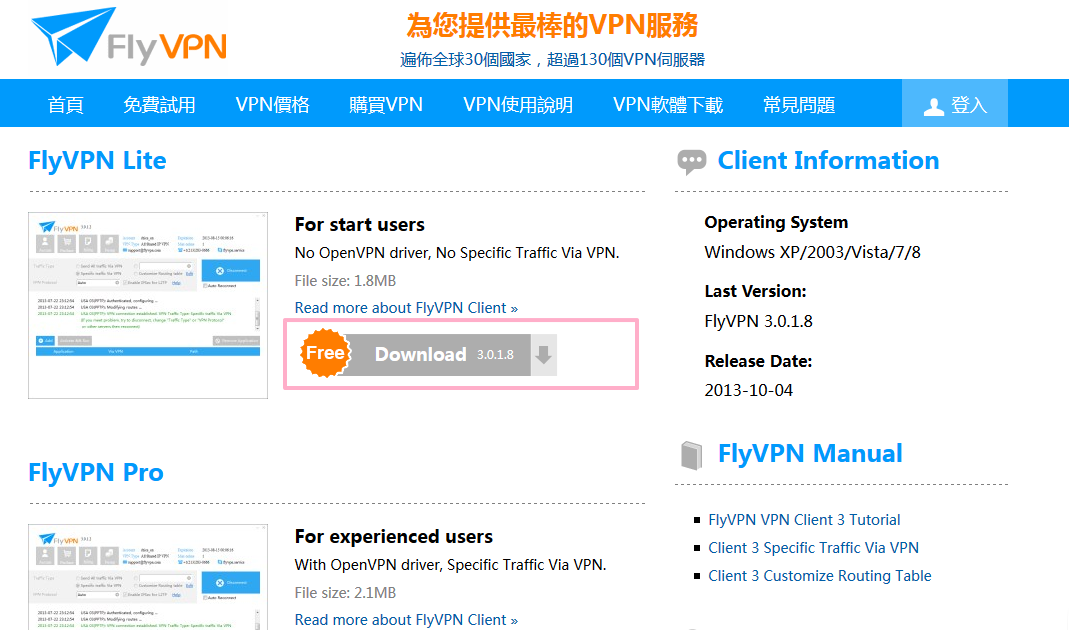This screenshot has width=1069, height=630.
Task: Open Client 3 Specific Traffic Via VPN link
Action: (x=813, y=548)
